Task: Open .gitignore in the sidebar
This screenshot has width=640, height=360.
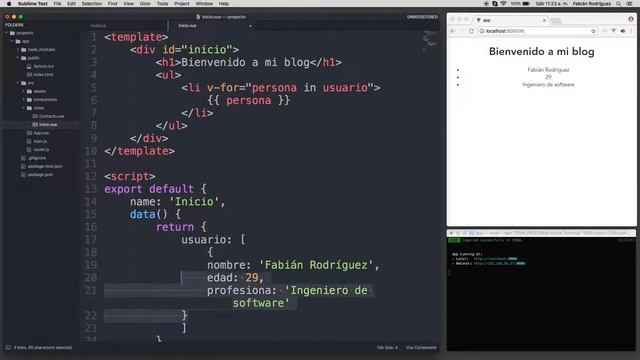Action: tap(37, 158)
